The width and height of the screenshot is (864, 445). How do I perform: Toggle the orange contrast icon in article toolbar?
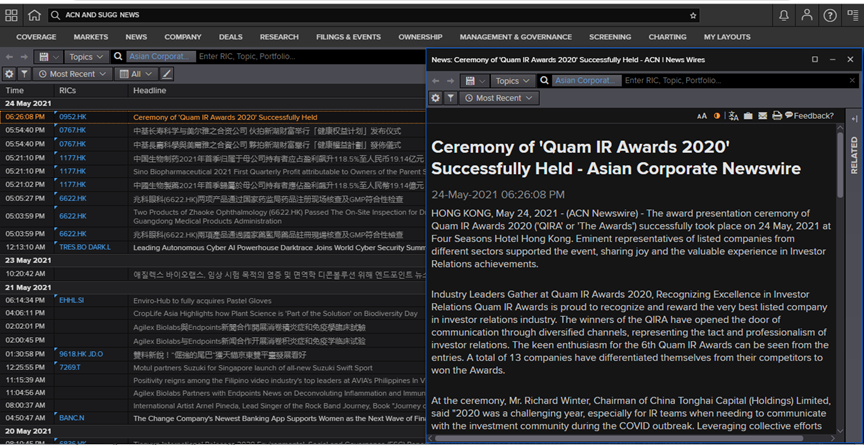[x=717, y=116]
